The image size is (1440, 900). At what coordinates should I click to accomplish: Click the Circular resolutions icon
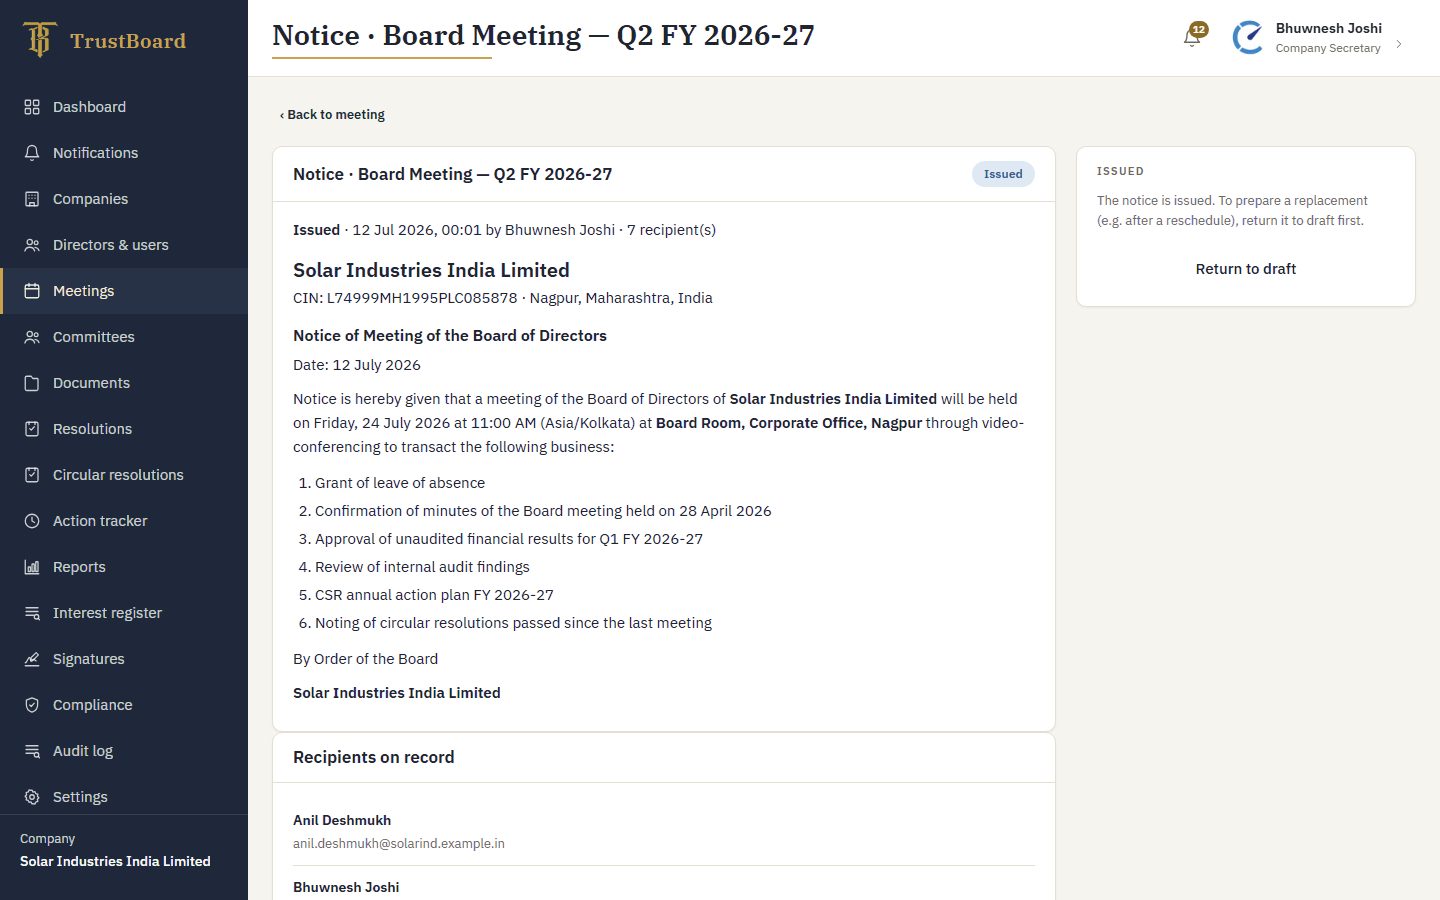click(32, 475)
